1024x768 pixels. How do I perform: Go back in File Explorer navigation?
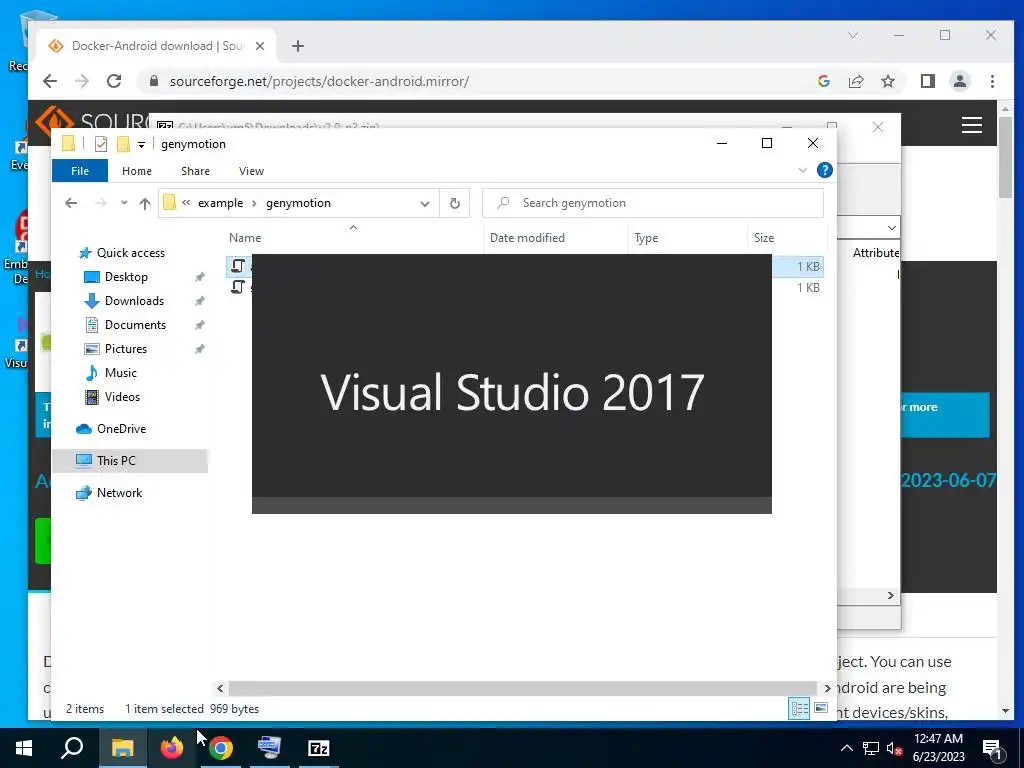(x=71, y=203)
